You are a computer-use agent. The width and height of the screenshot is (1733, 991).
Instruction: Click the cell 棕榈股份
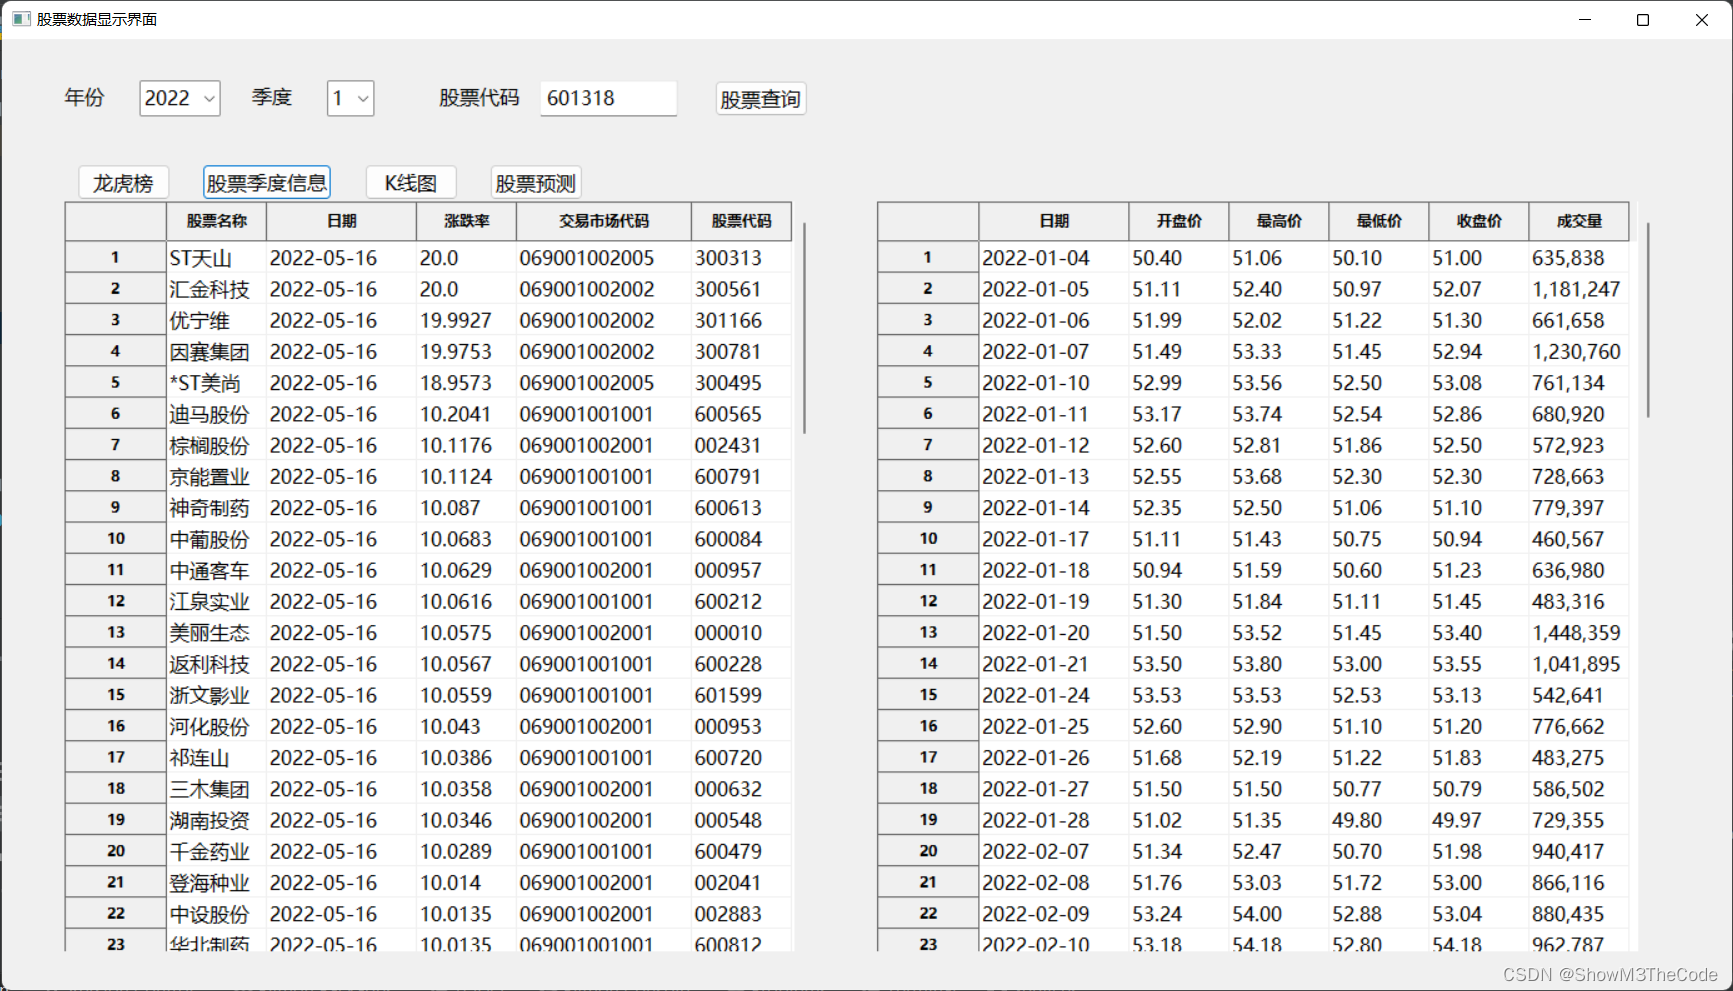tap(216, 445)
